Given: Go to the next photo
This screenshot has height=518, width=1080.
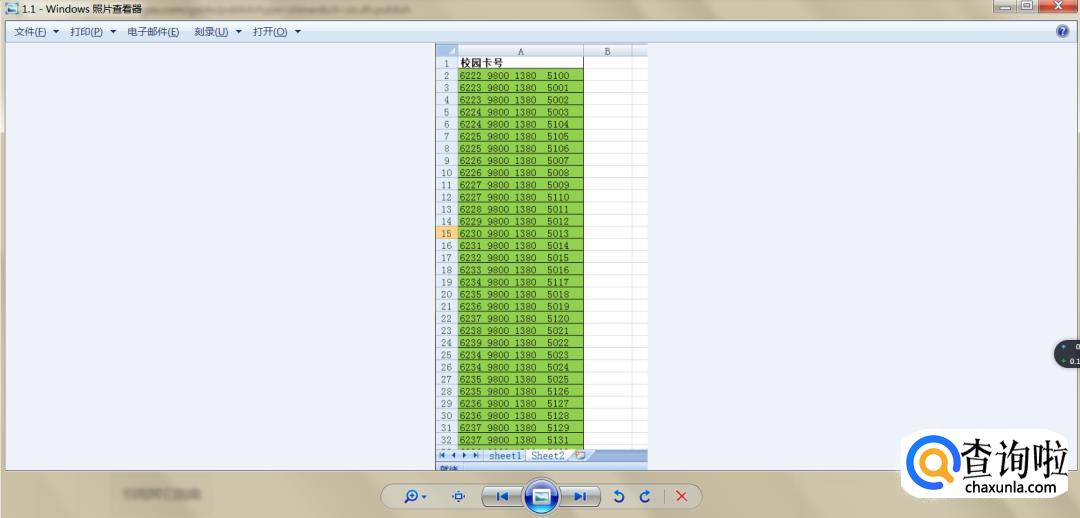Looking at the screenshot, I should click(x=580, y=496).
